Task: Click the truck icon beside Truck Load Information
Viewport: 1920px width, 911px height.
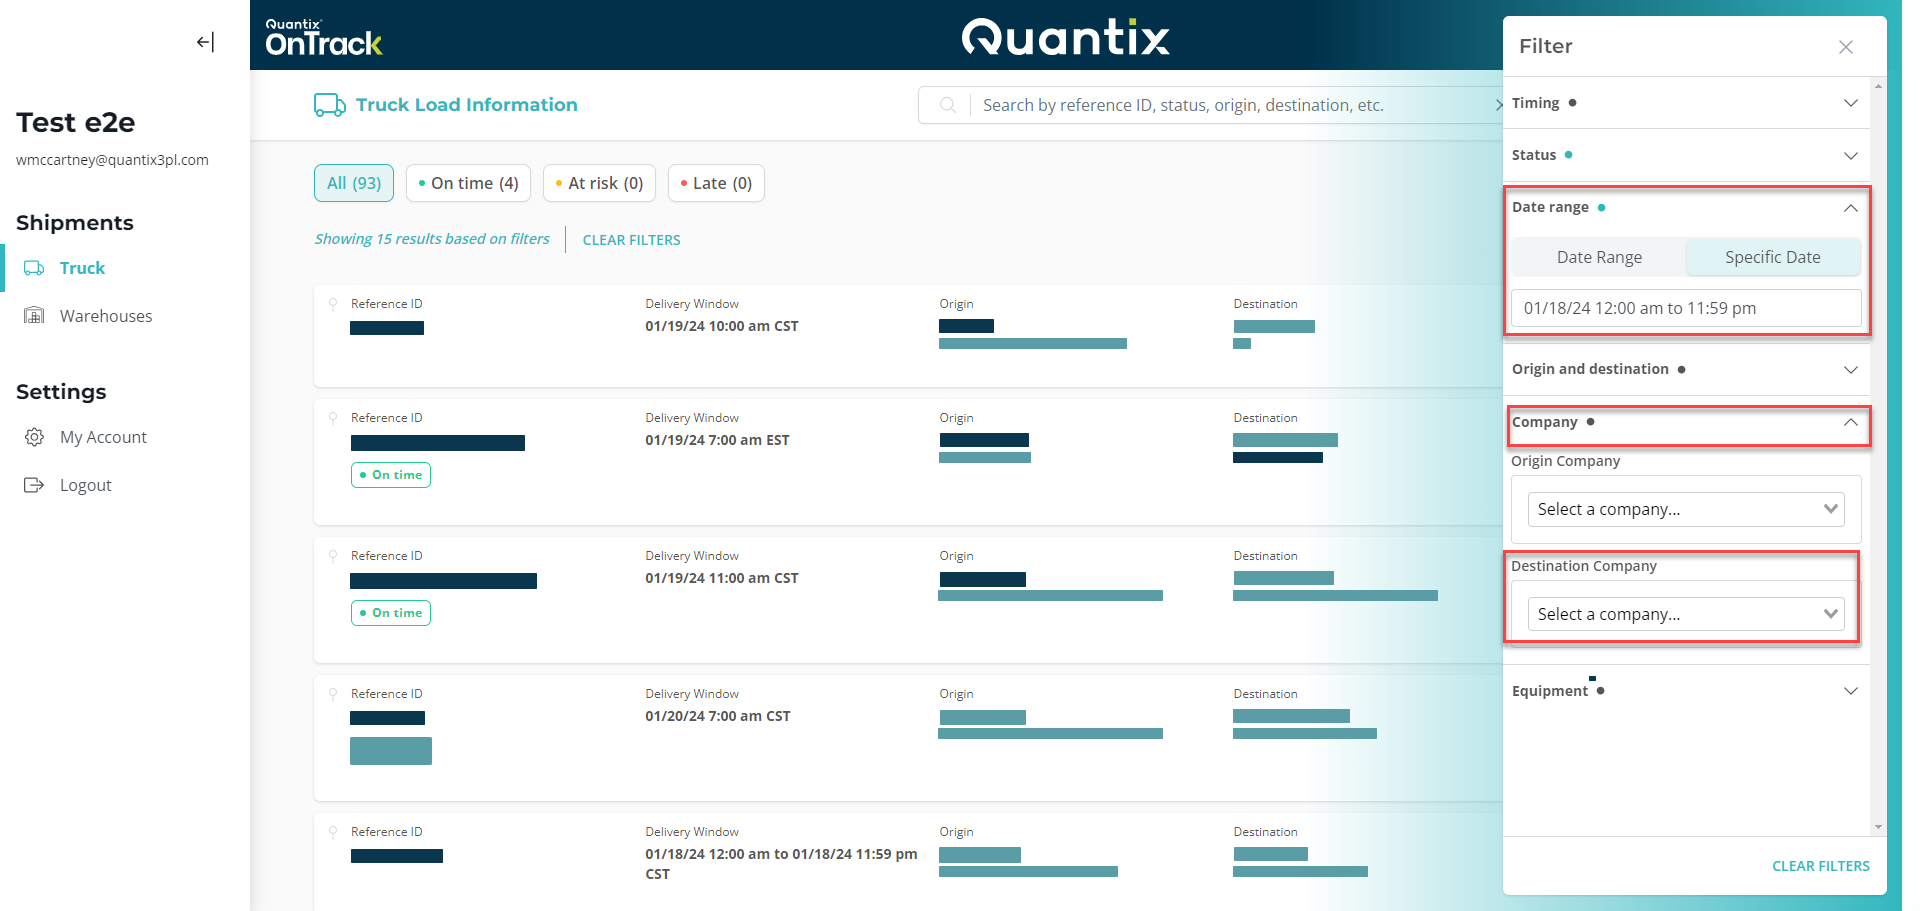Action: click(329, 105)
